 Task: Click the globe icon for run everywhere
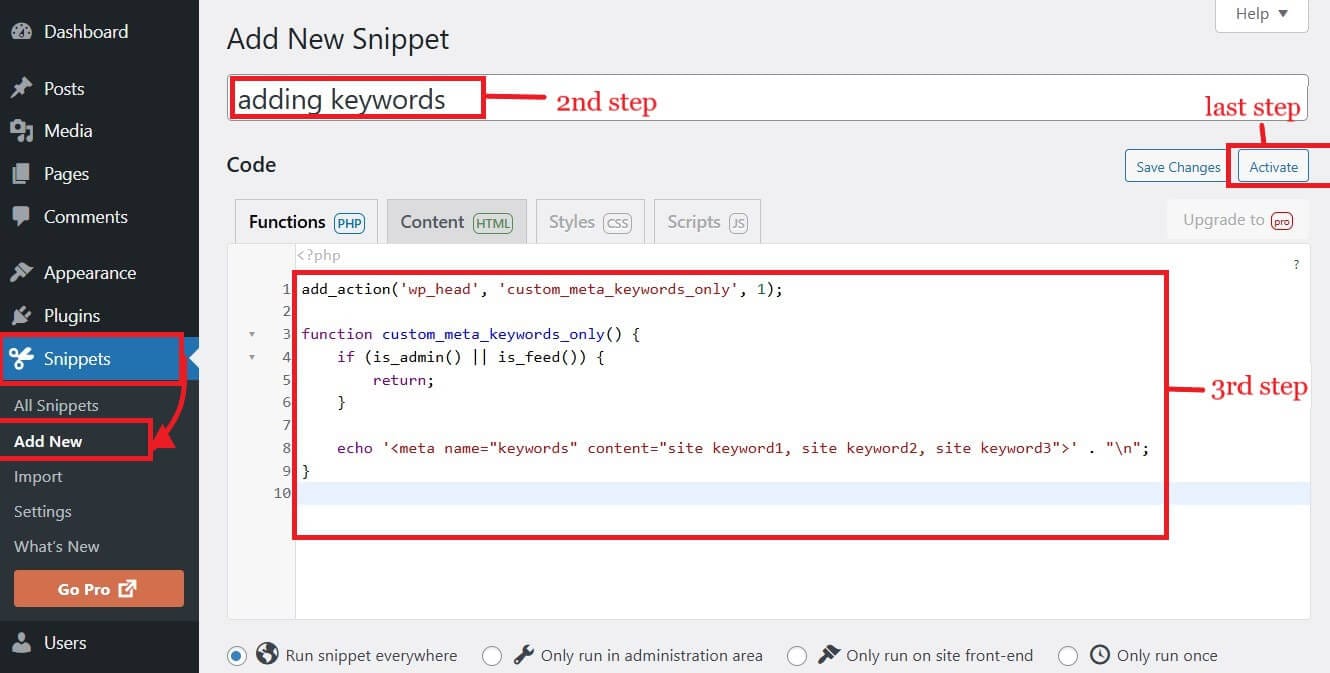click(267, 655)
